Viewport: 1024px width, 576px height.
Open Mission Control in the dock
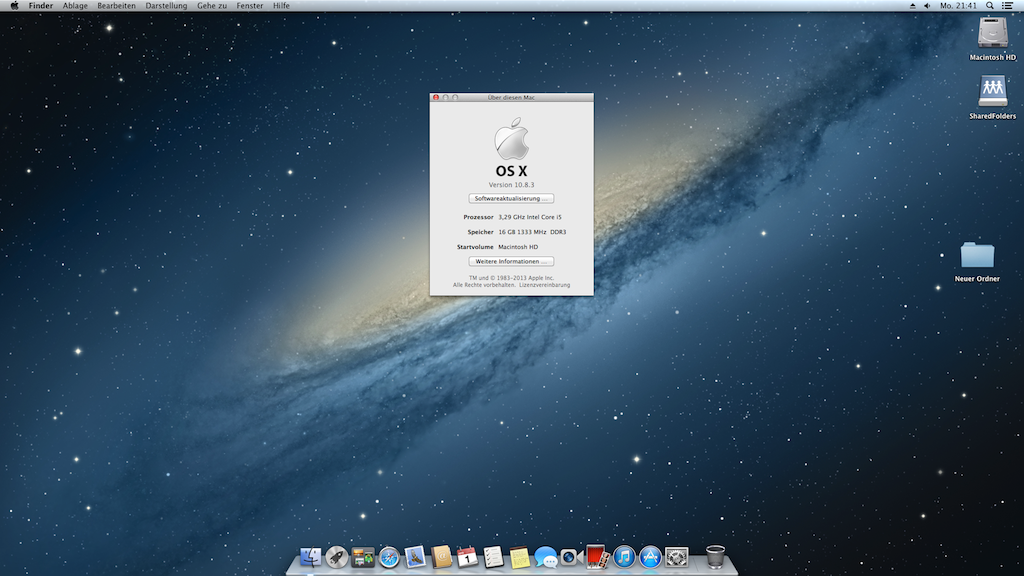(363, 557)
